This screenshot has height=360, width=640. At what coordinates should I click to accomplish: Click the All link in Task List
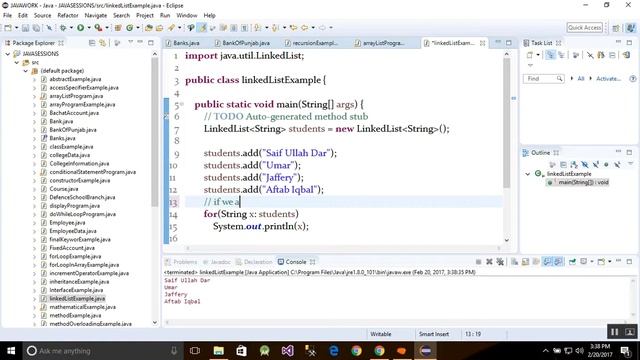pyautogui.click(x=581, y=78)
